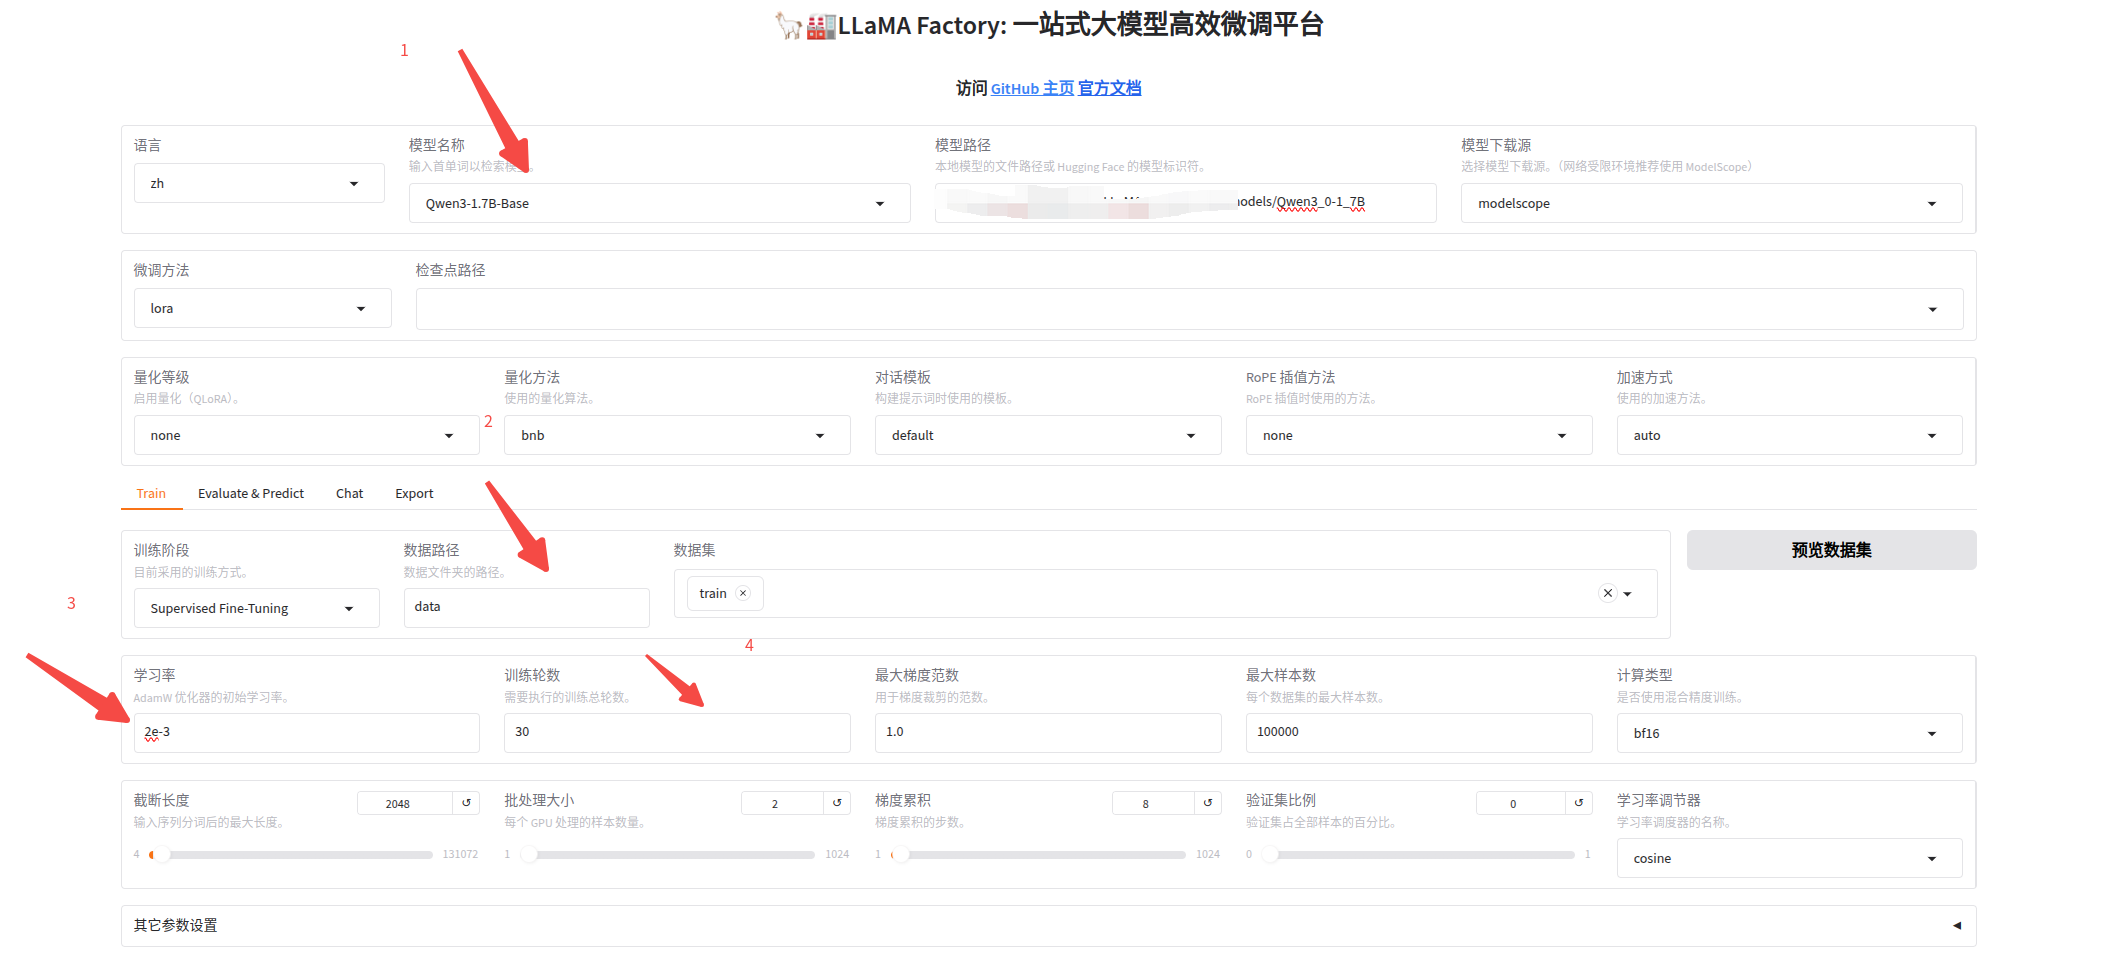This screenshot has width=2107, height=959.
Task: Expand the 其它参数设置 section
Action: [1048, 925]
